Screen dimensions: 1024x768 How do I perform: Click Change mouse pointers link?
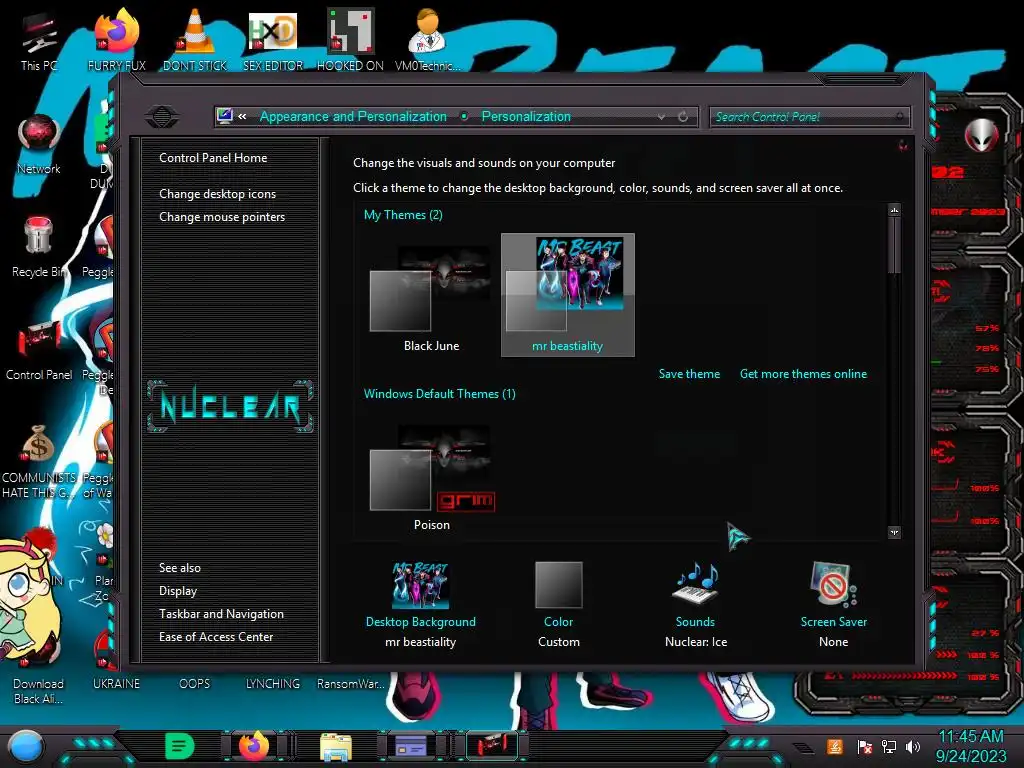click(222, 217)
